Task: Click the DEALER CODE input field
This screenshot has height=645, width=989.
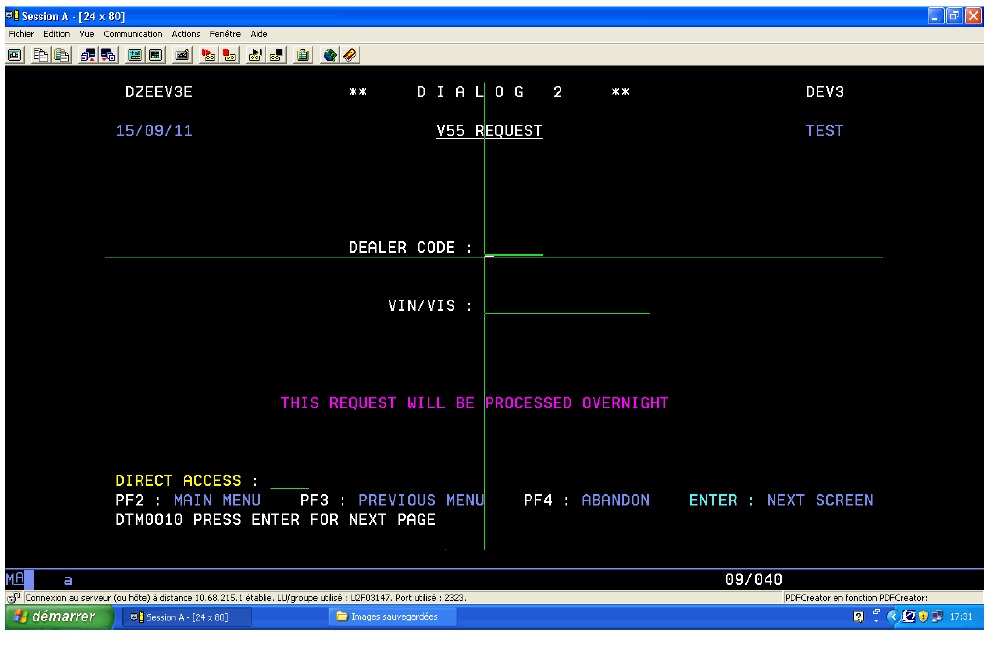Action: click(x=514, y=248)
